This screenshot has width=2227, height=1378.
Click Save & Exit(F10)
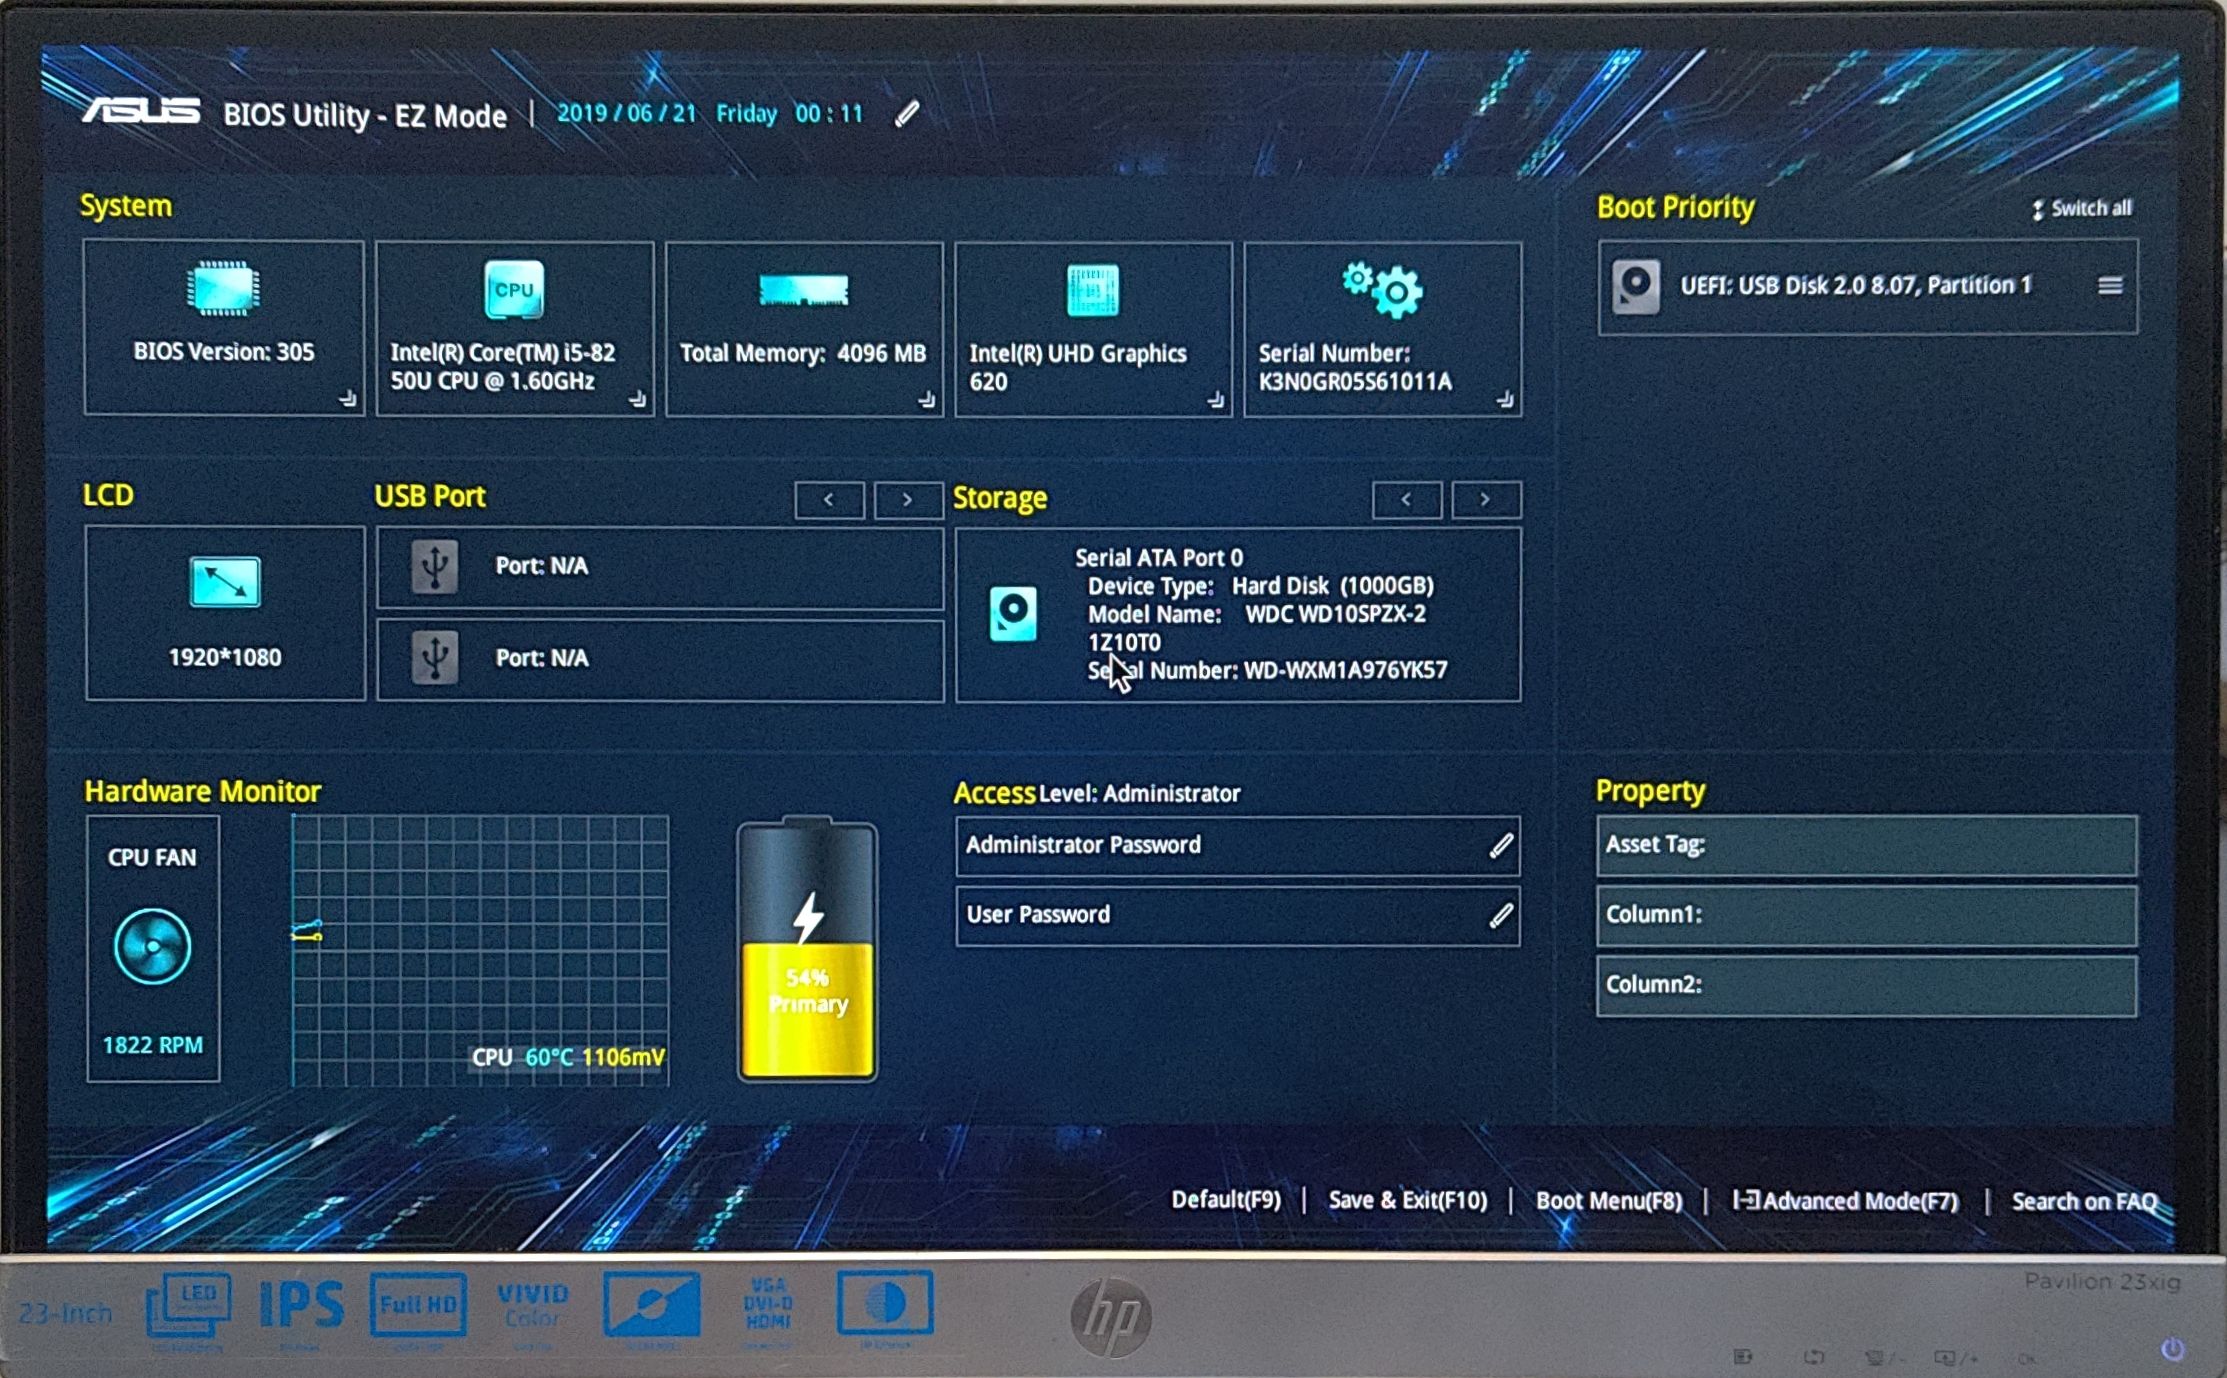pyautogui.click(x=1407, y=1200)
